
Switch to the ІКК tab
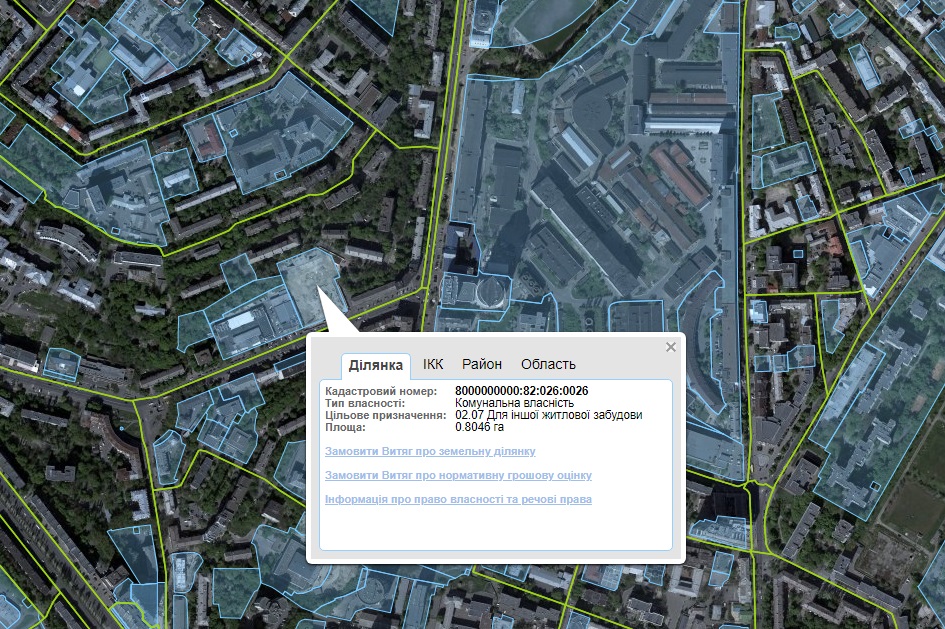[433, 364]
